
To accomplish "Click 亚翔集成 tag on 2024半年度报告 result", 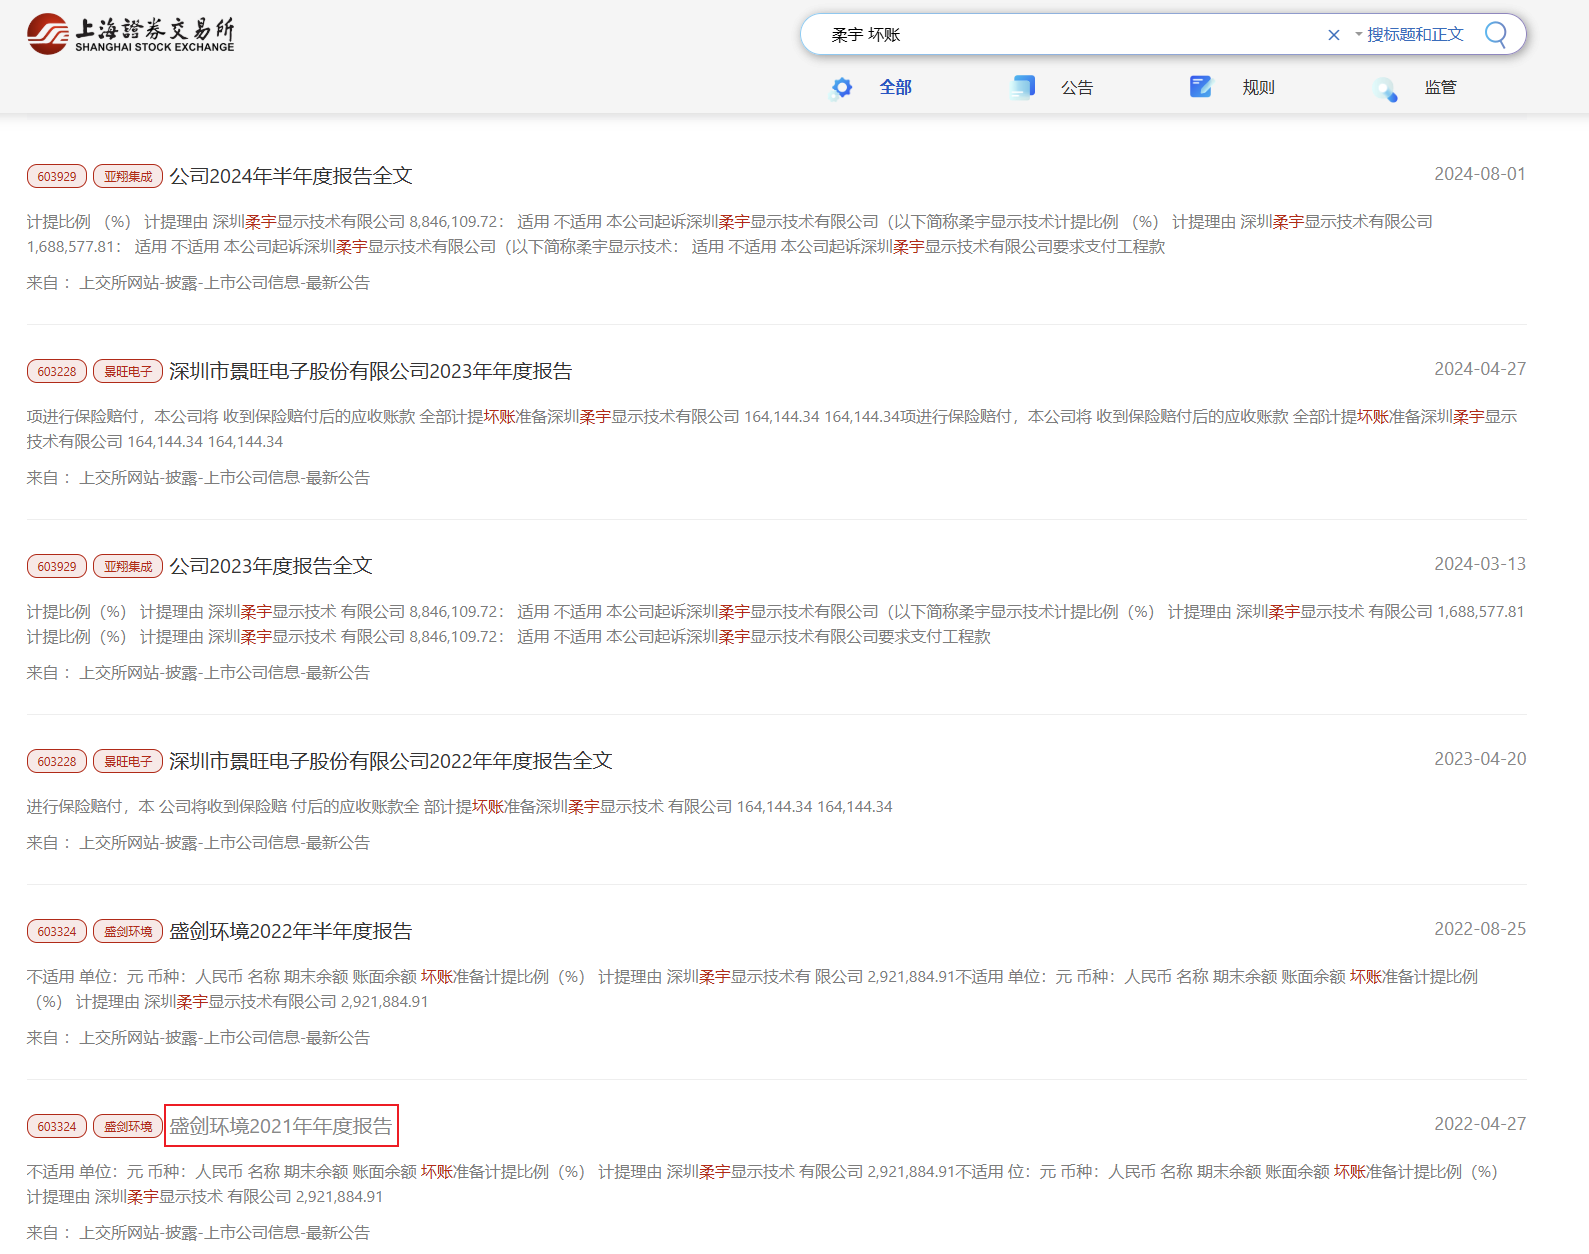I will click(128, 176).
